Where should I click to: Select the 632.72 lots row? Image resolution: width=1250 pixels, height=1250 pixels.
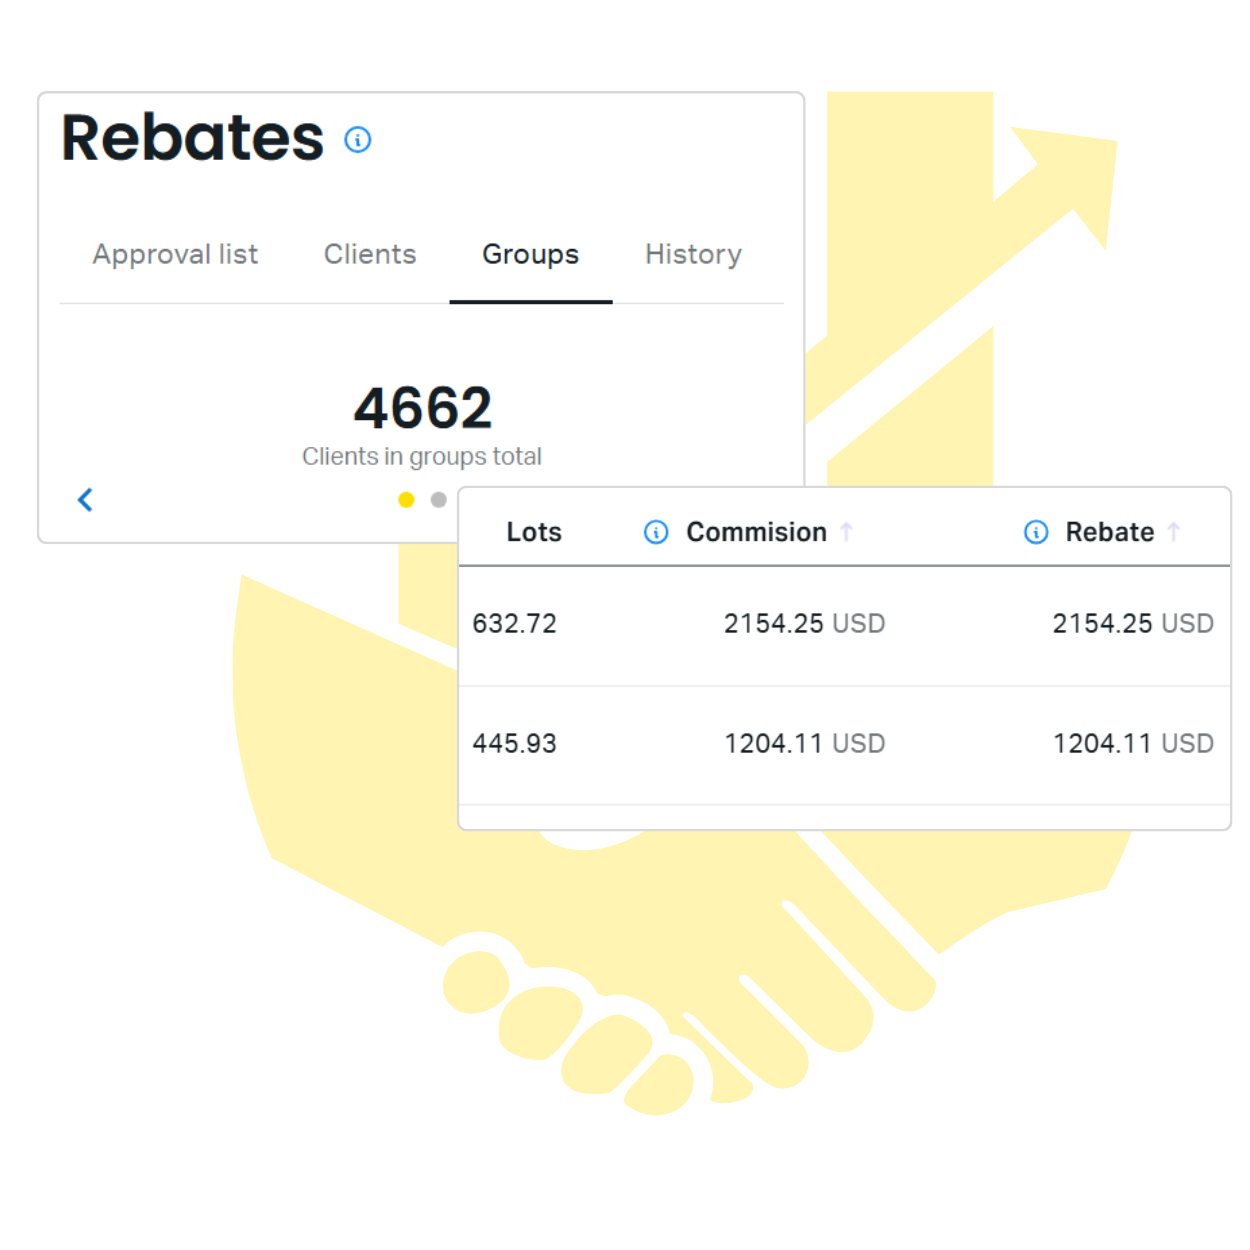point(844,625)
